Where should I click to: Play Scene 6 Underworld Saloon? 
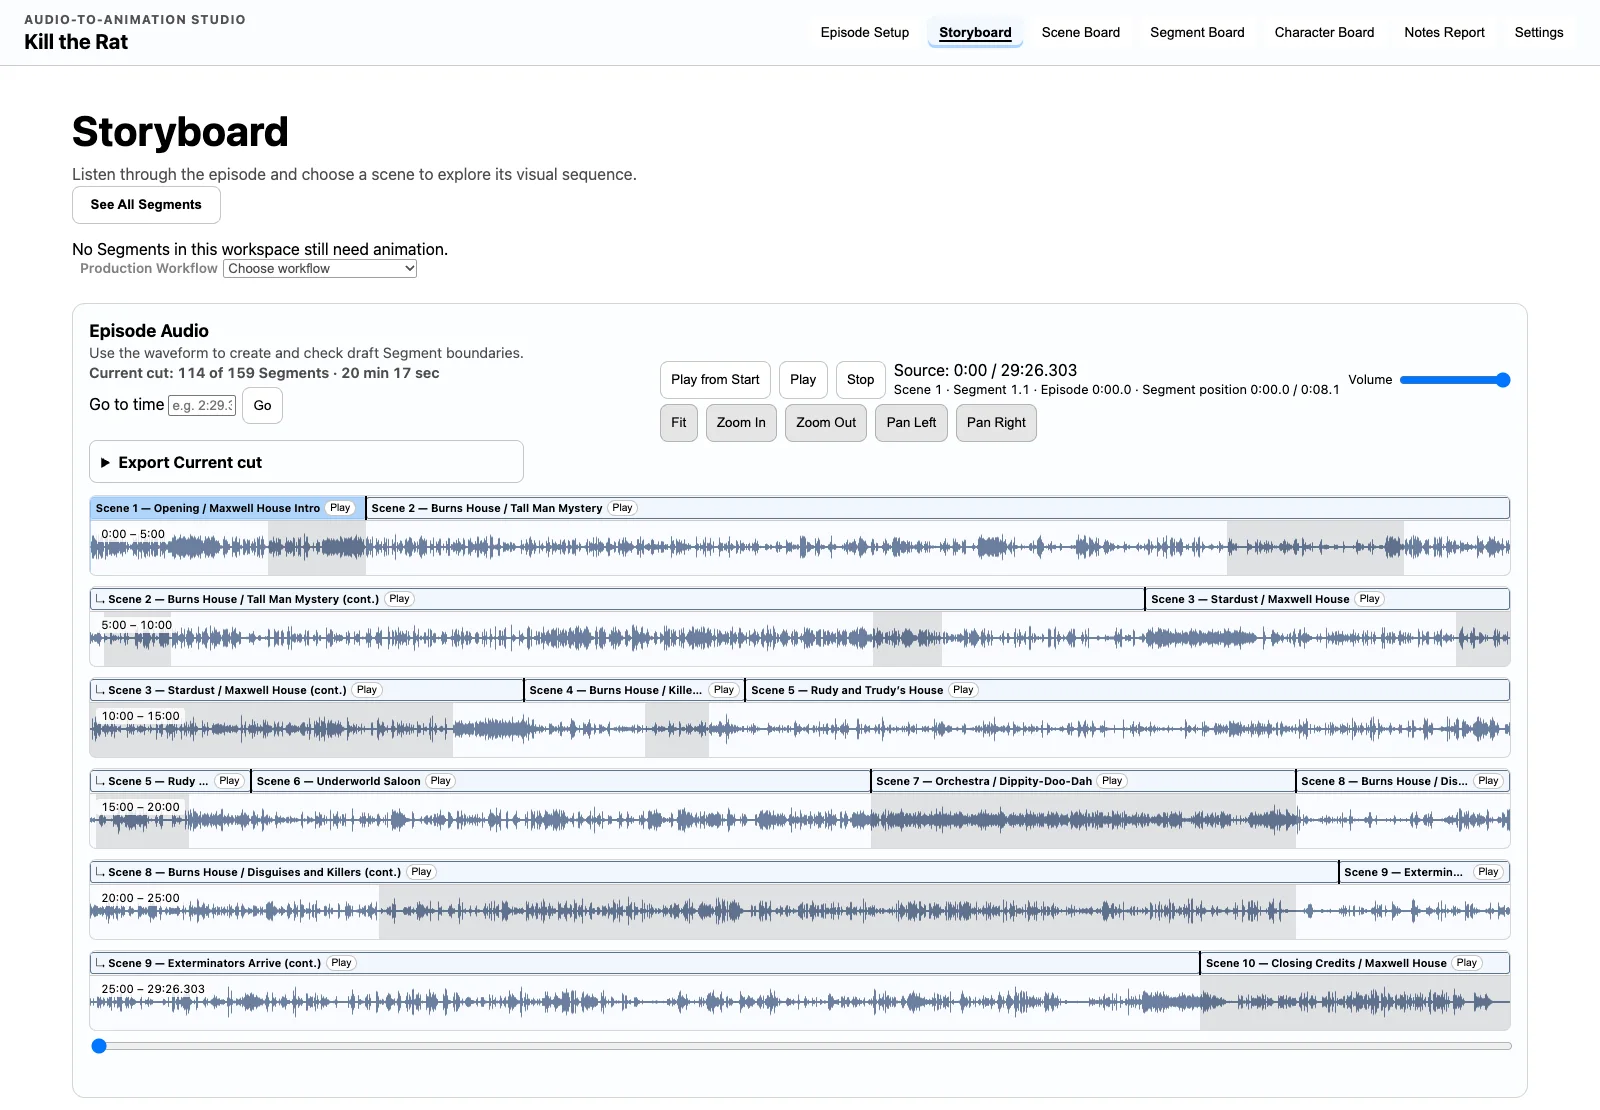pyautogui.click(x=440, y=781)
